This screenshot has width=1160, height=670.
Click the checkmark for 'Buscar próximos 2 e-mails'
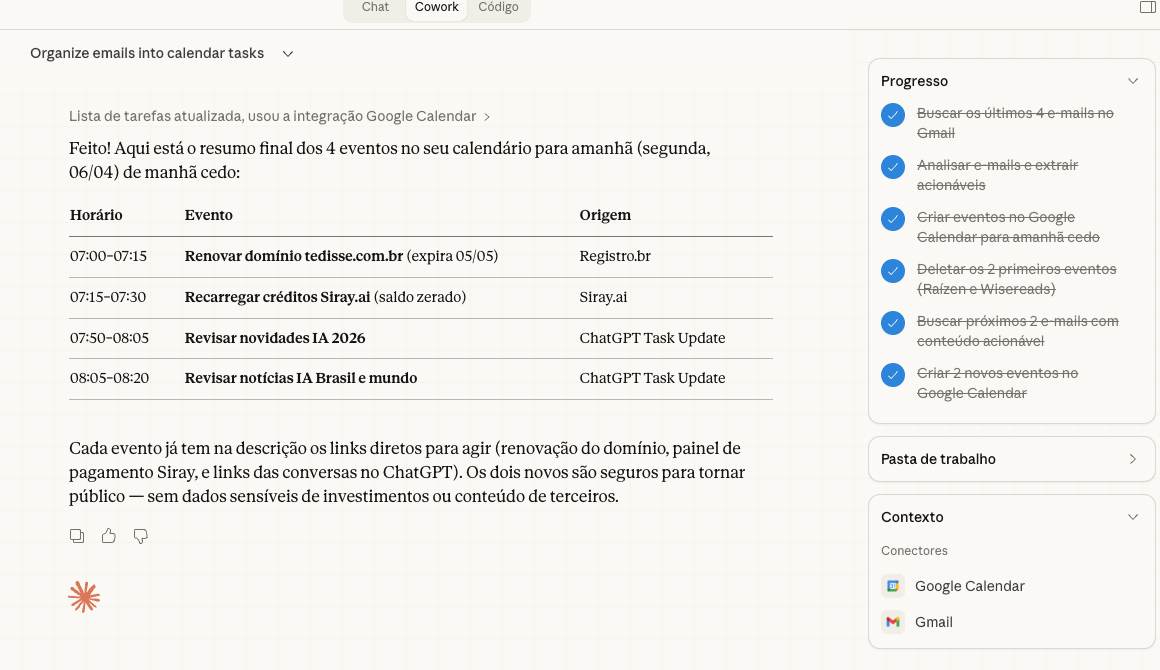click(893, 322)
